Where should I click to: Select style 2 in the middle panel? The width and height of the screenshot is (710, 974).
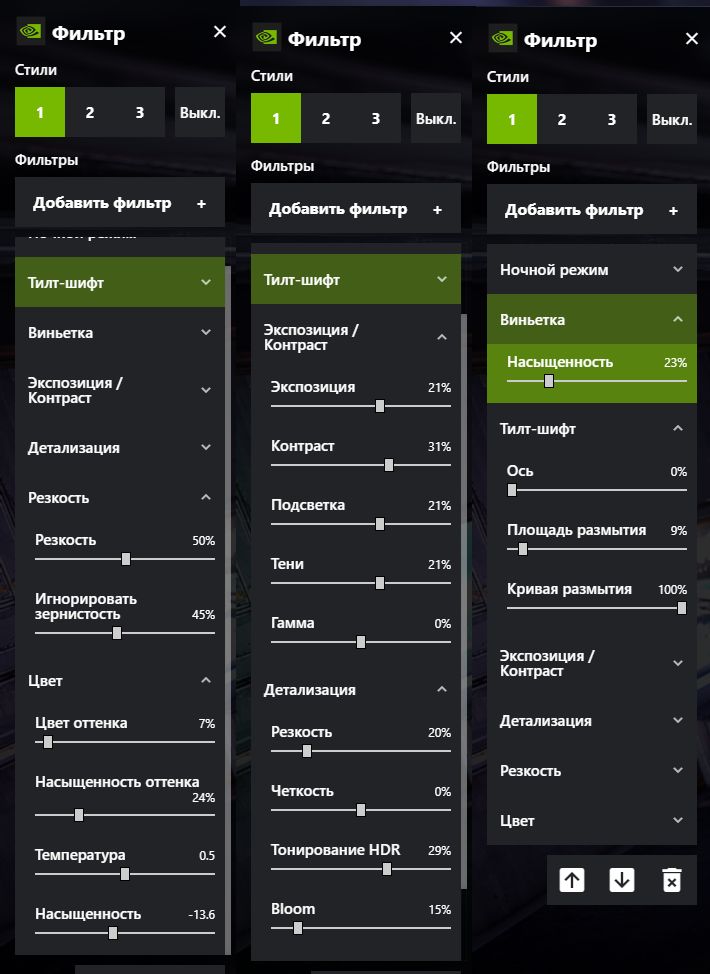point(325,119)
